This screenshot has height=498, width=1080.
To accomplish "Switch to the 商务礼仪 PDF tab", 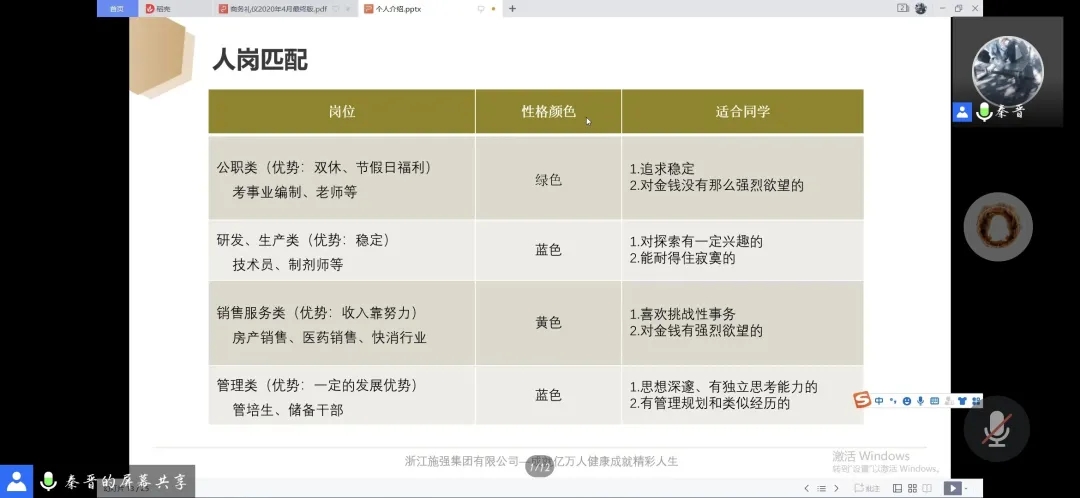I will [x=282, y=8].
